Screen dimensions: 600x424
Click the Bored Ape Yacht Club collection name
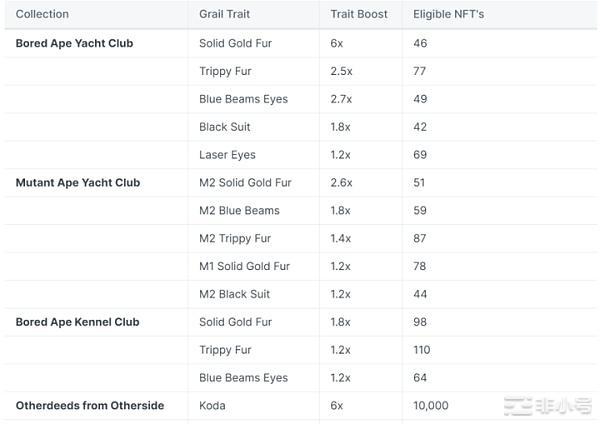click(x=74, y=43)
